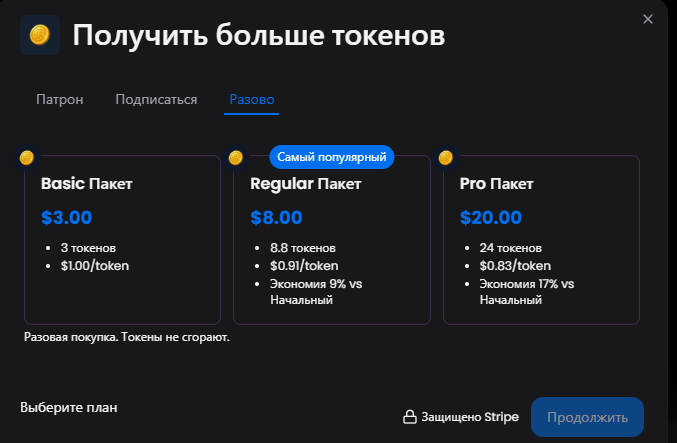Screen dimensions: 677x443
Task: Close the token purchase dialog
Action: (x=648, y=19)
